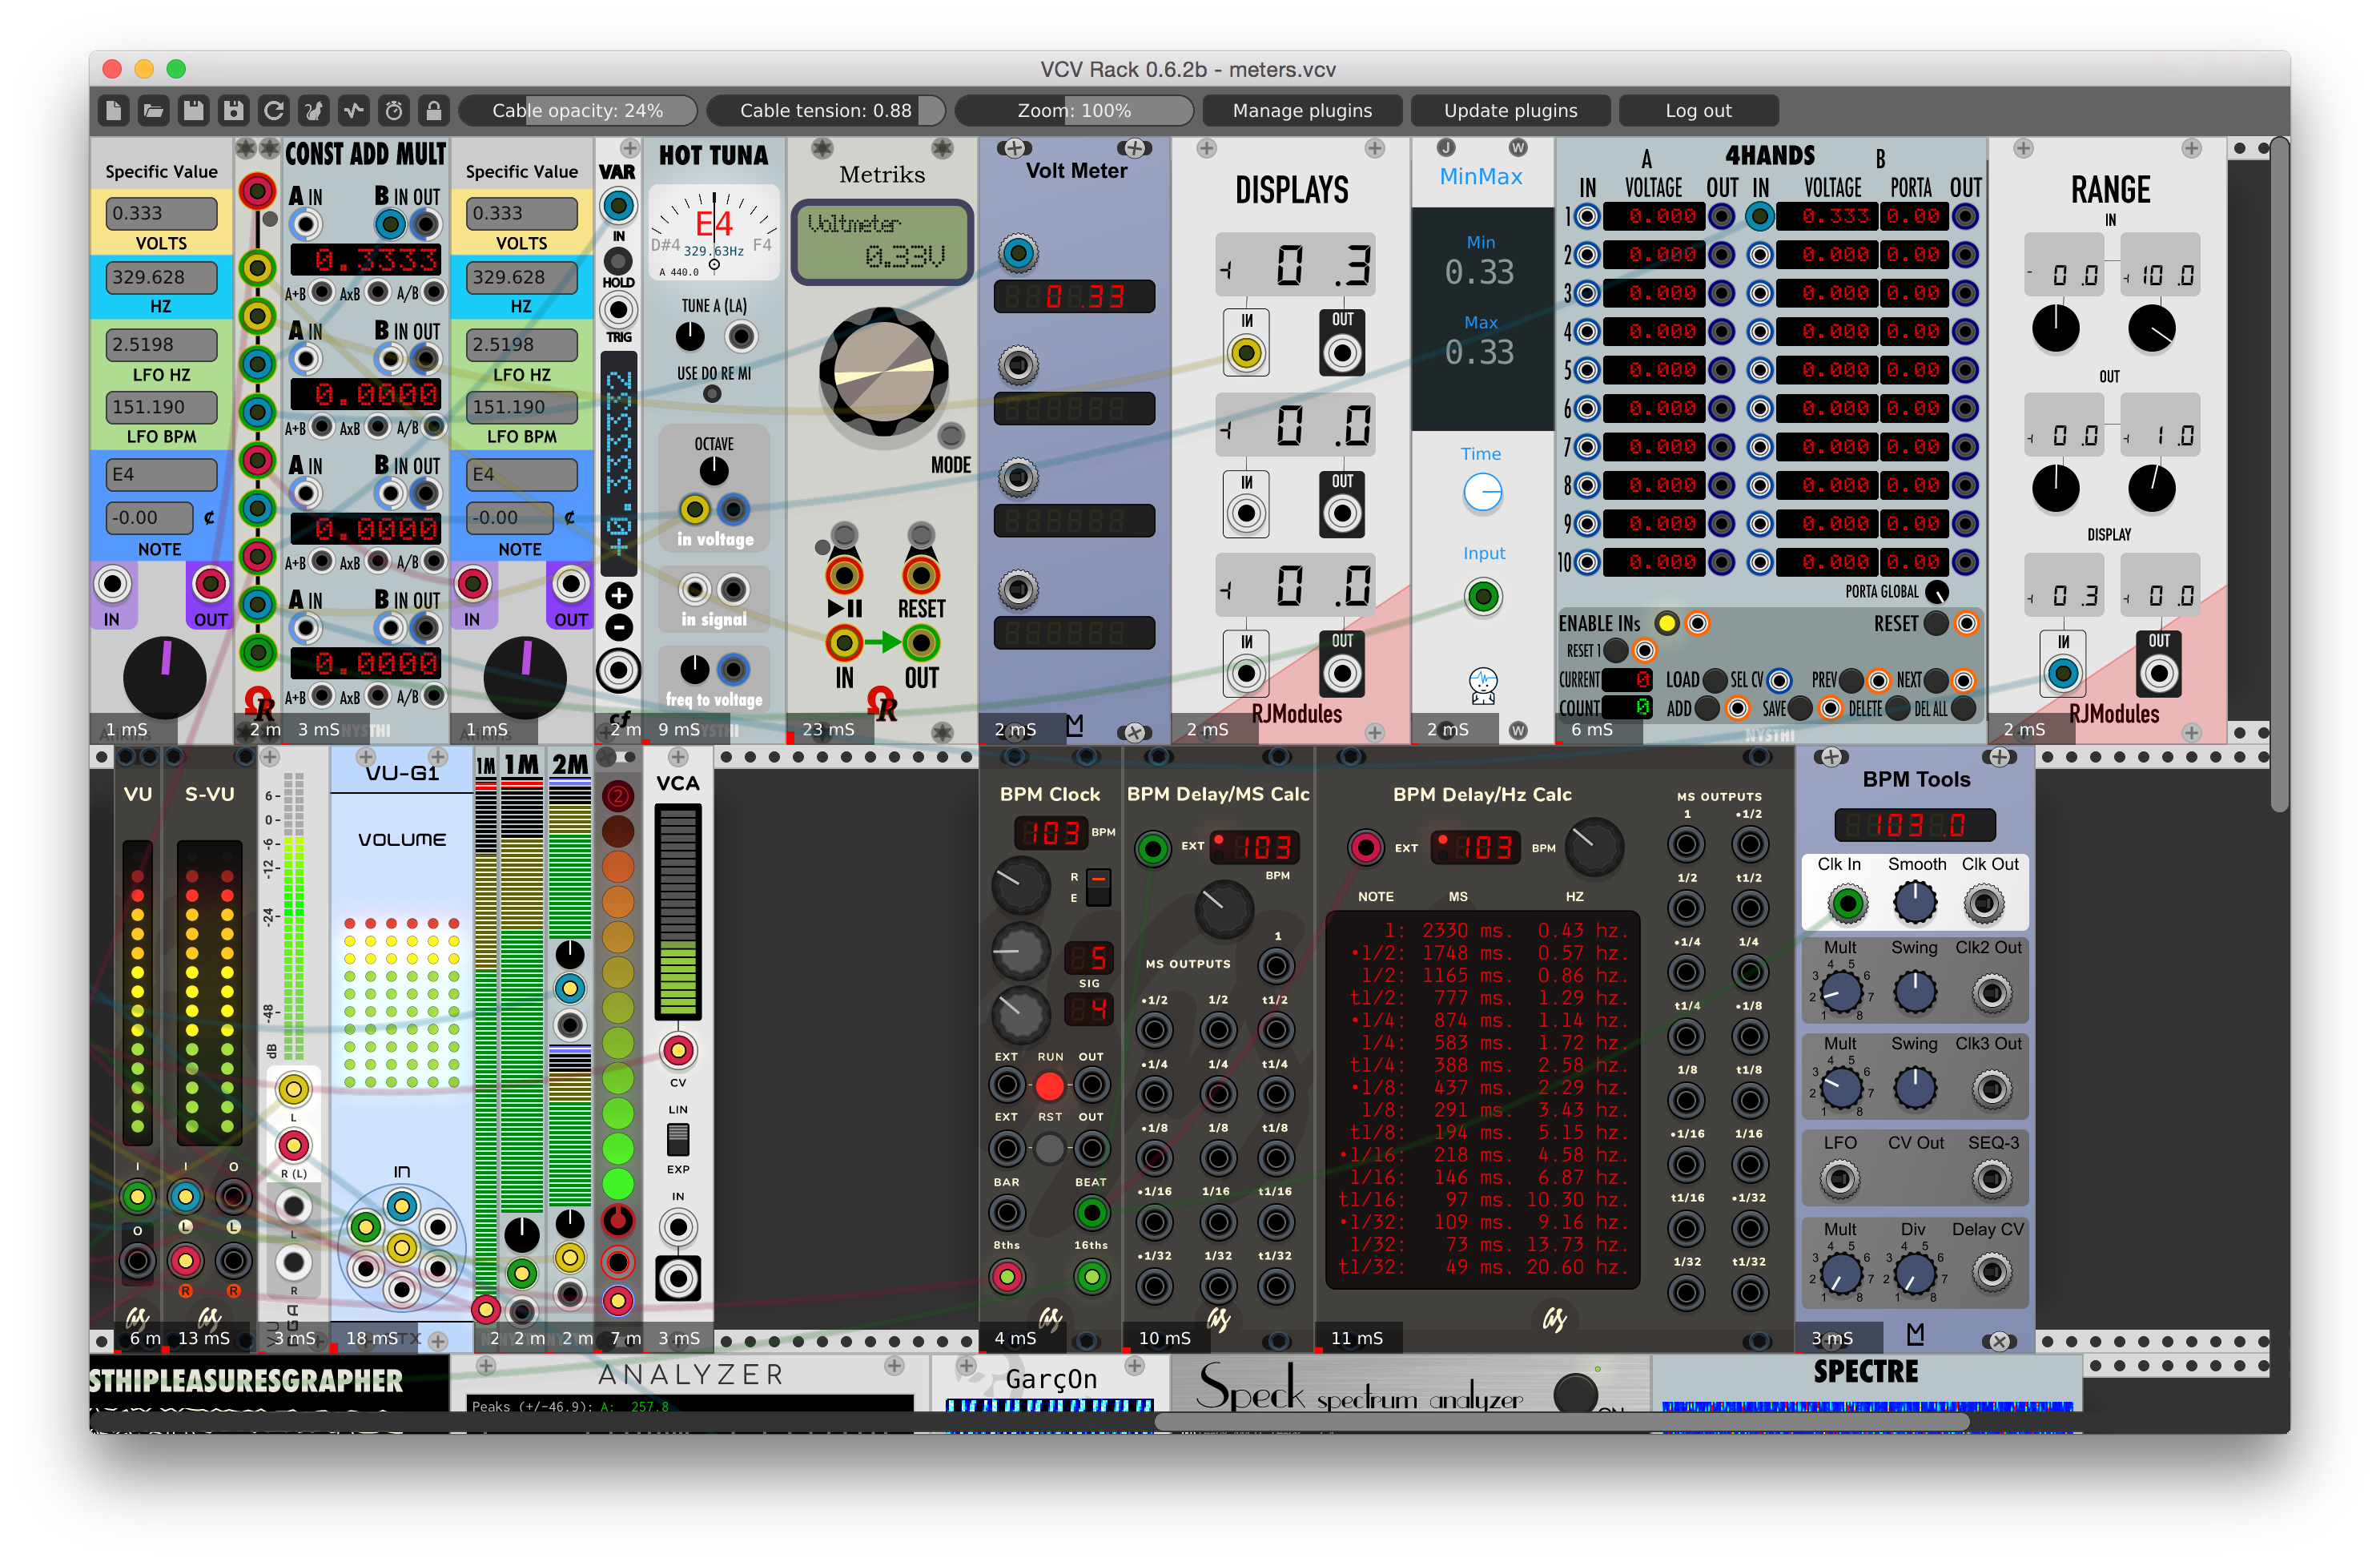This screenshot has width=2380, height=1562.
Task: Click the Metriks RESET jack
Action: [920, 575]
